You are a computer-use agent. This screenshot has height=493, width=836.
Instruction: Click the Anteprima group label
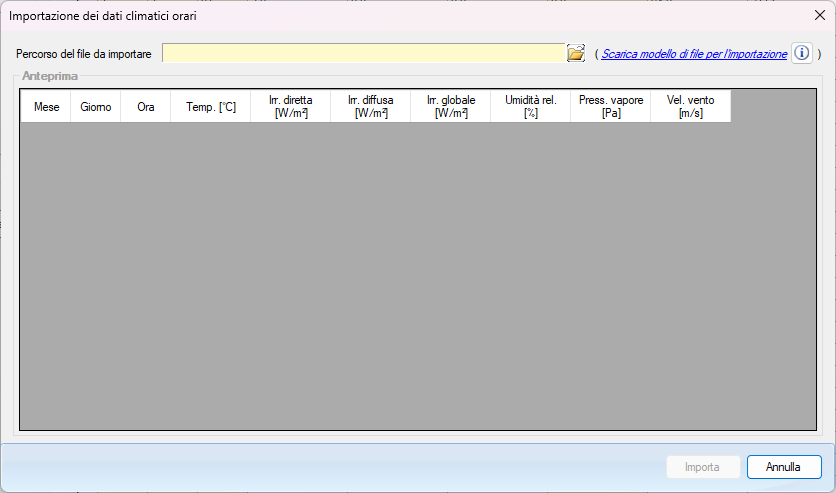coord(50,76)
